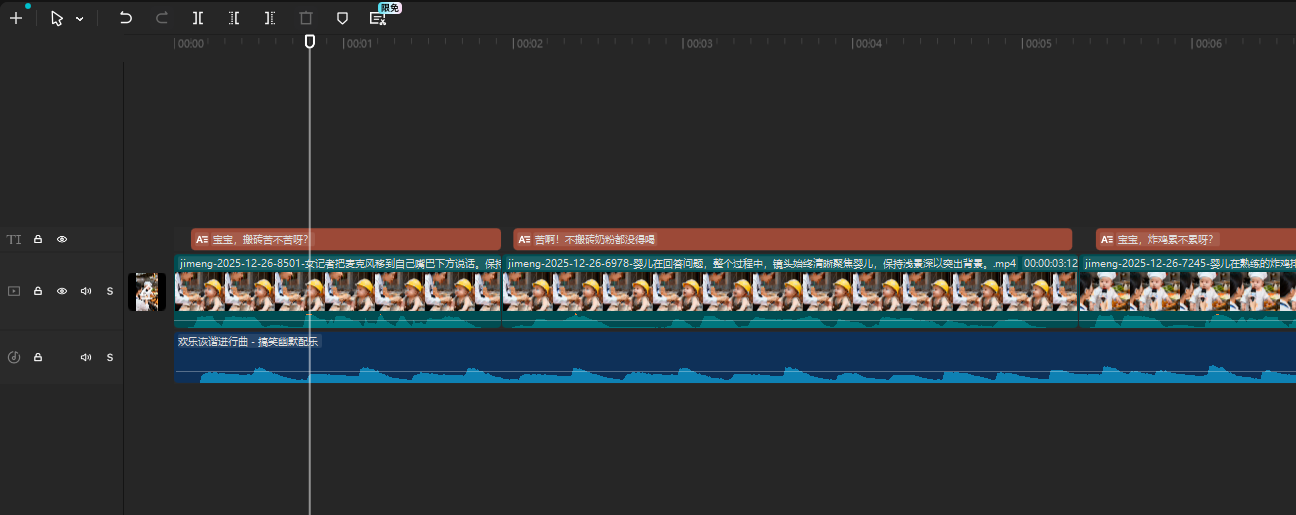Select the pointer selection tool
This screenshot has width=1296, height=515.
click(x=57, y=18)
